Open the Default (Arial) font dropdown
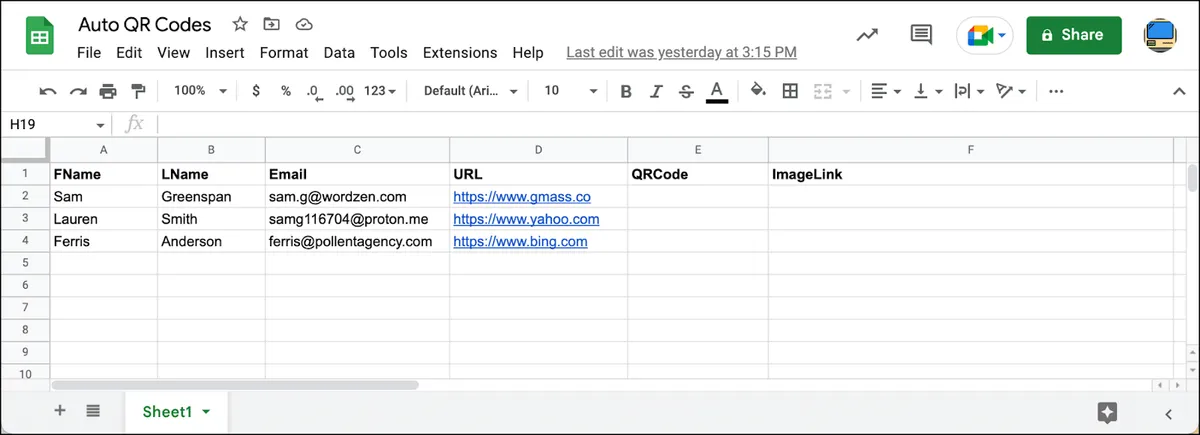 pyautogui.click(x=471, y=91)
